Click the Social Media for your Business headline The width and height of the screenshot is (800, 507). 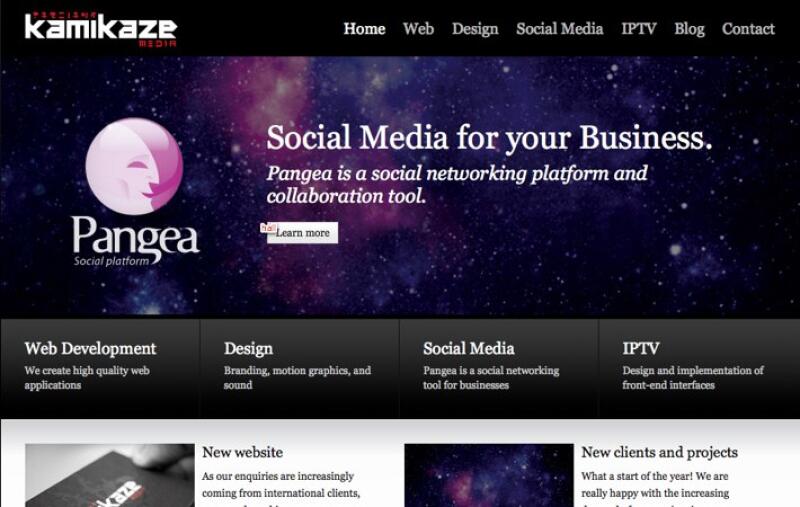pyautogui.click(x=489, y=138)
